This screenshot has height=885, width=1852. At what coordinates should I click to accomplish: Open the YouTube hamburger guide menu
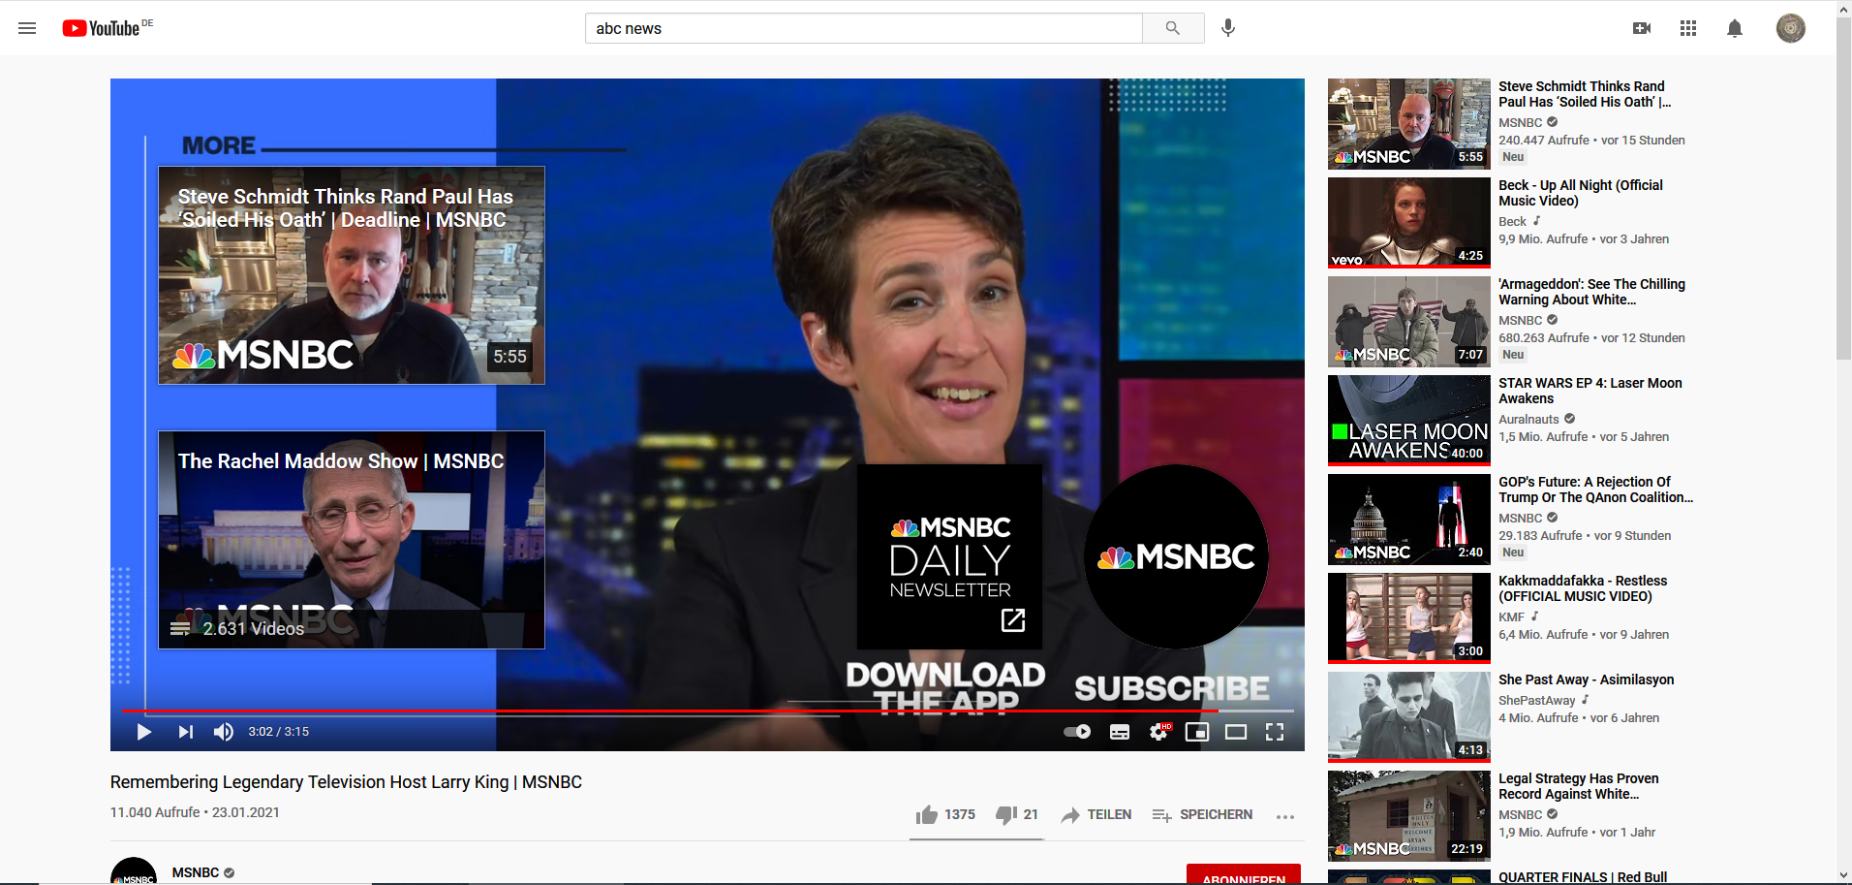point(27,28)
